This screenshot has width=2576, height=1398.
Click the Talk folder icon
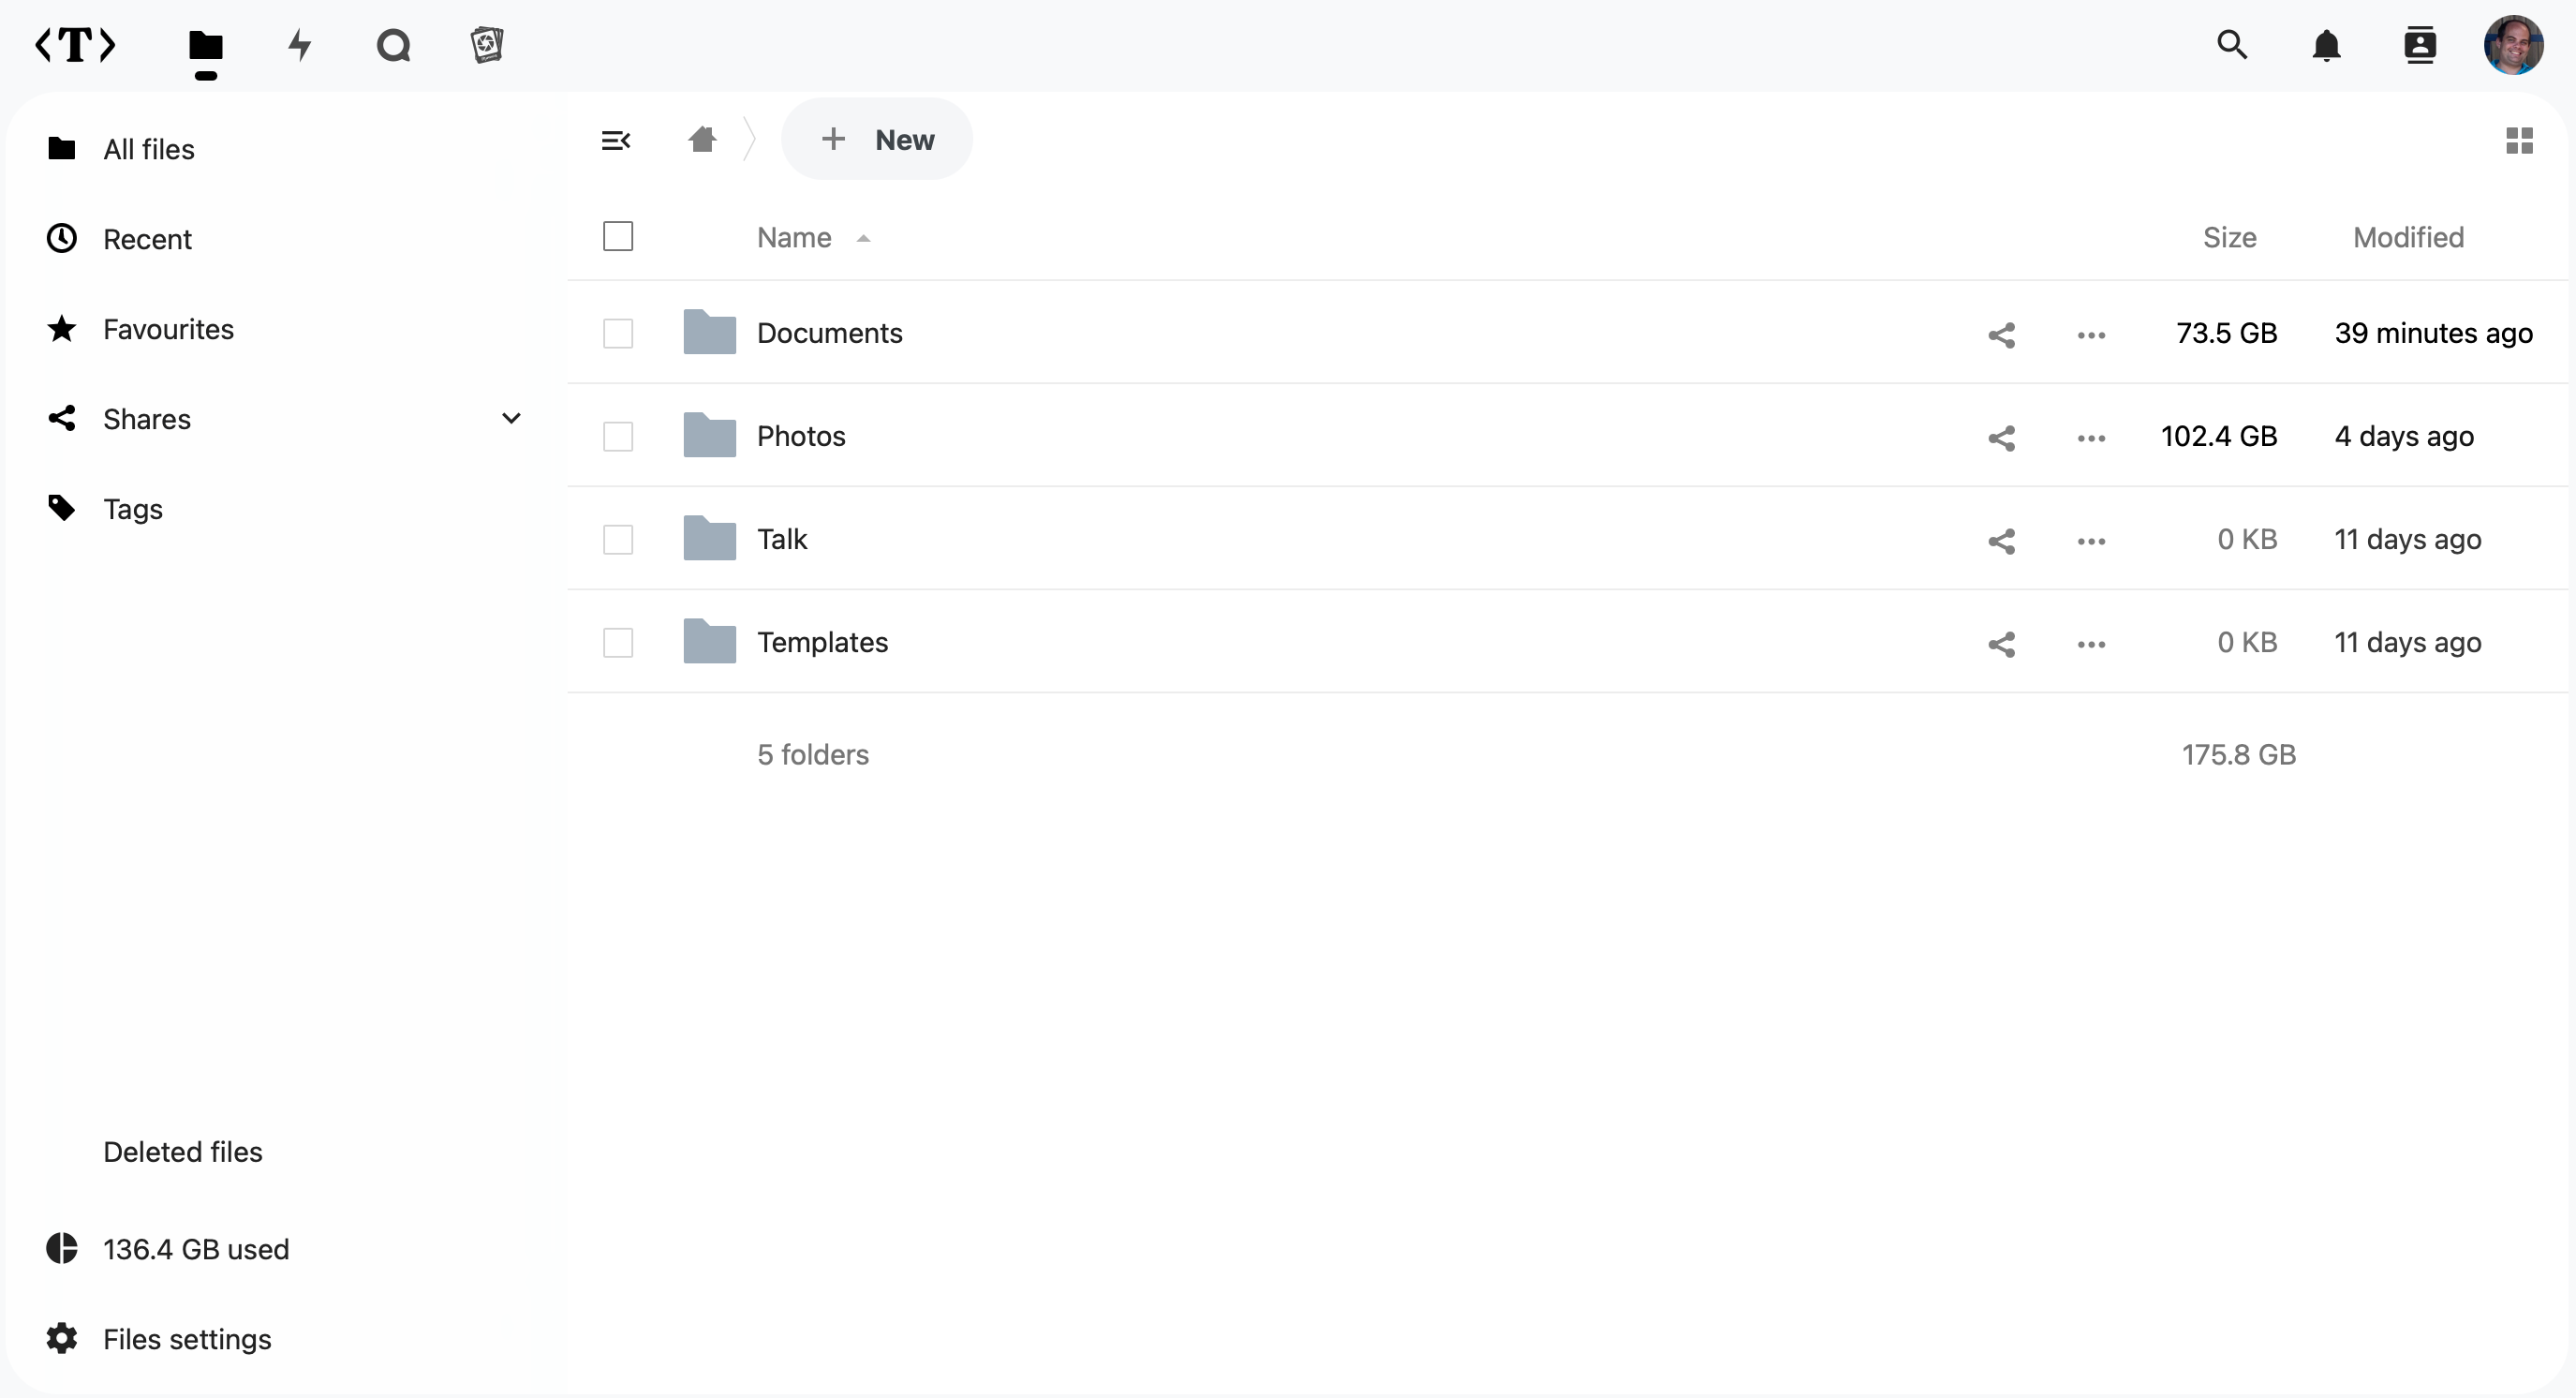(709, 538)
